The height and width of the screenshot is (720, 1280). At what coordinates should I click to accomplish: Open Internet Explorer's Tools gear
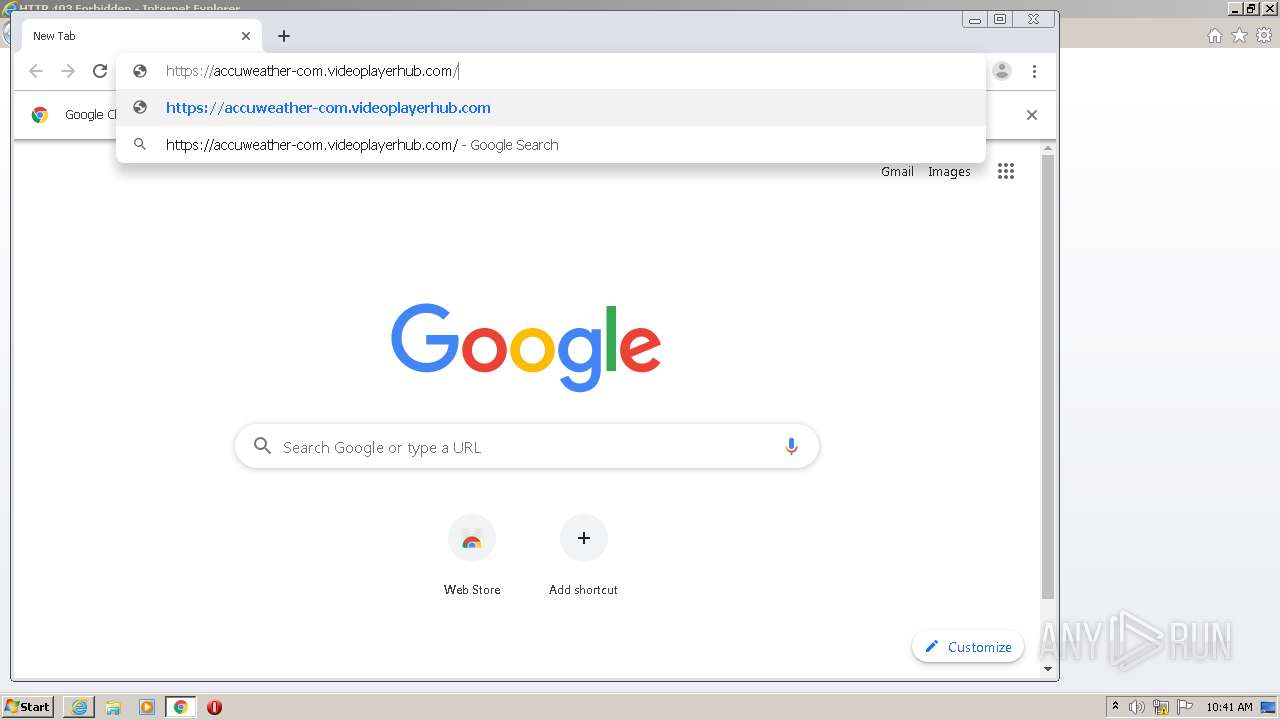point(1263,36)
